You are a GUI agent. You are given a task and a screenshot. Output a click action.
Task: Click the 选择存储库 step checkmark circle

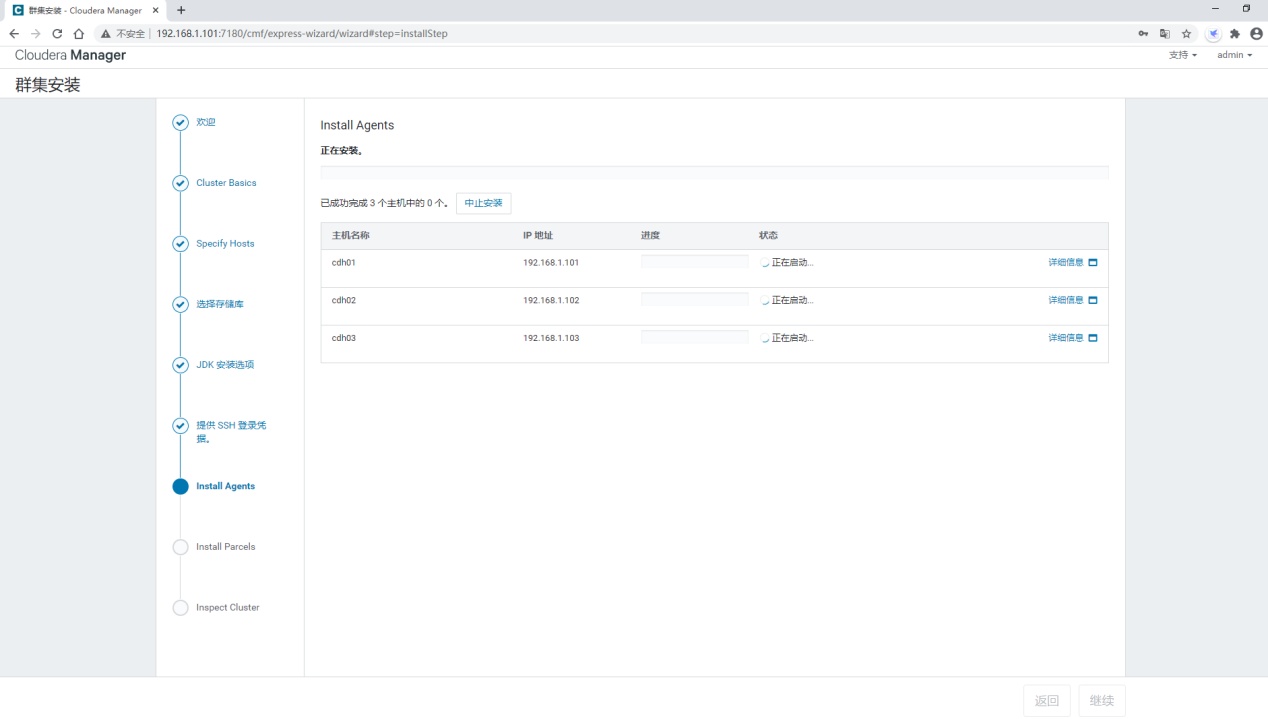tap(180, 304)
